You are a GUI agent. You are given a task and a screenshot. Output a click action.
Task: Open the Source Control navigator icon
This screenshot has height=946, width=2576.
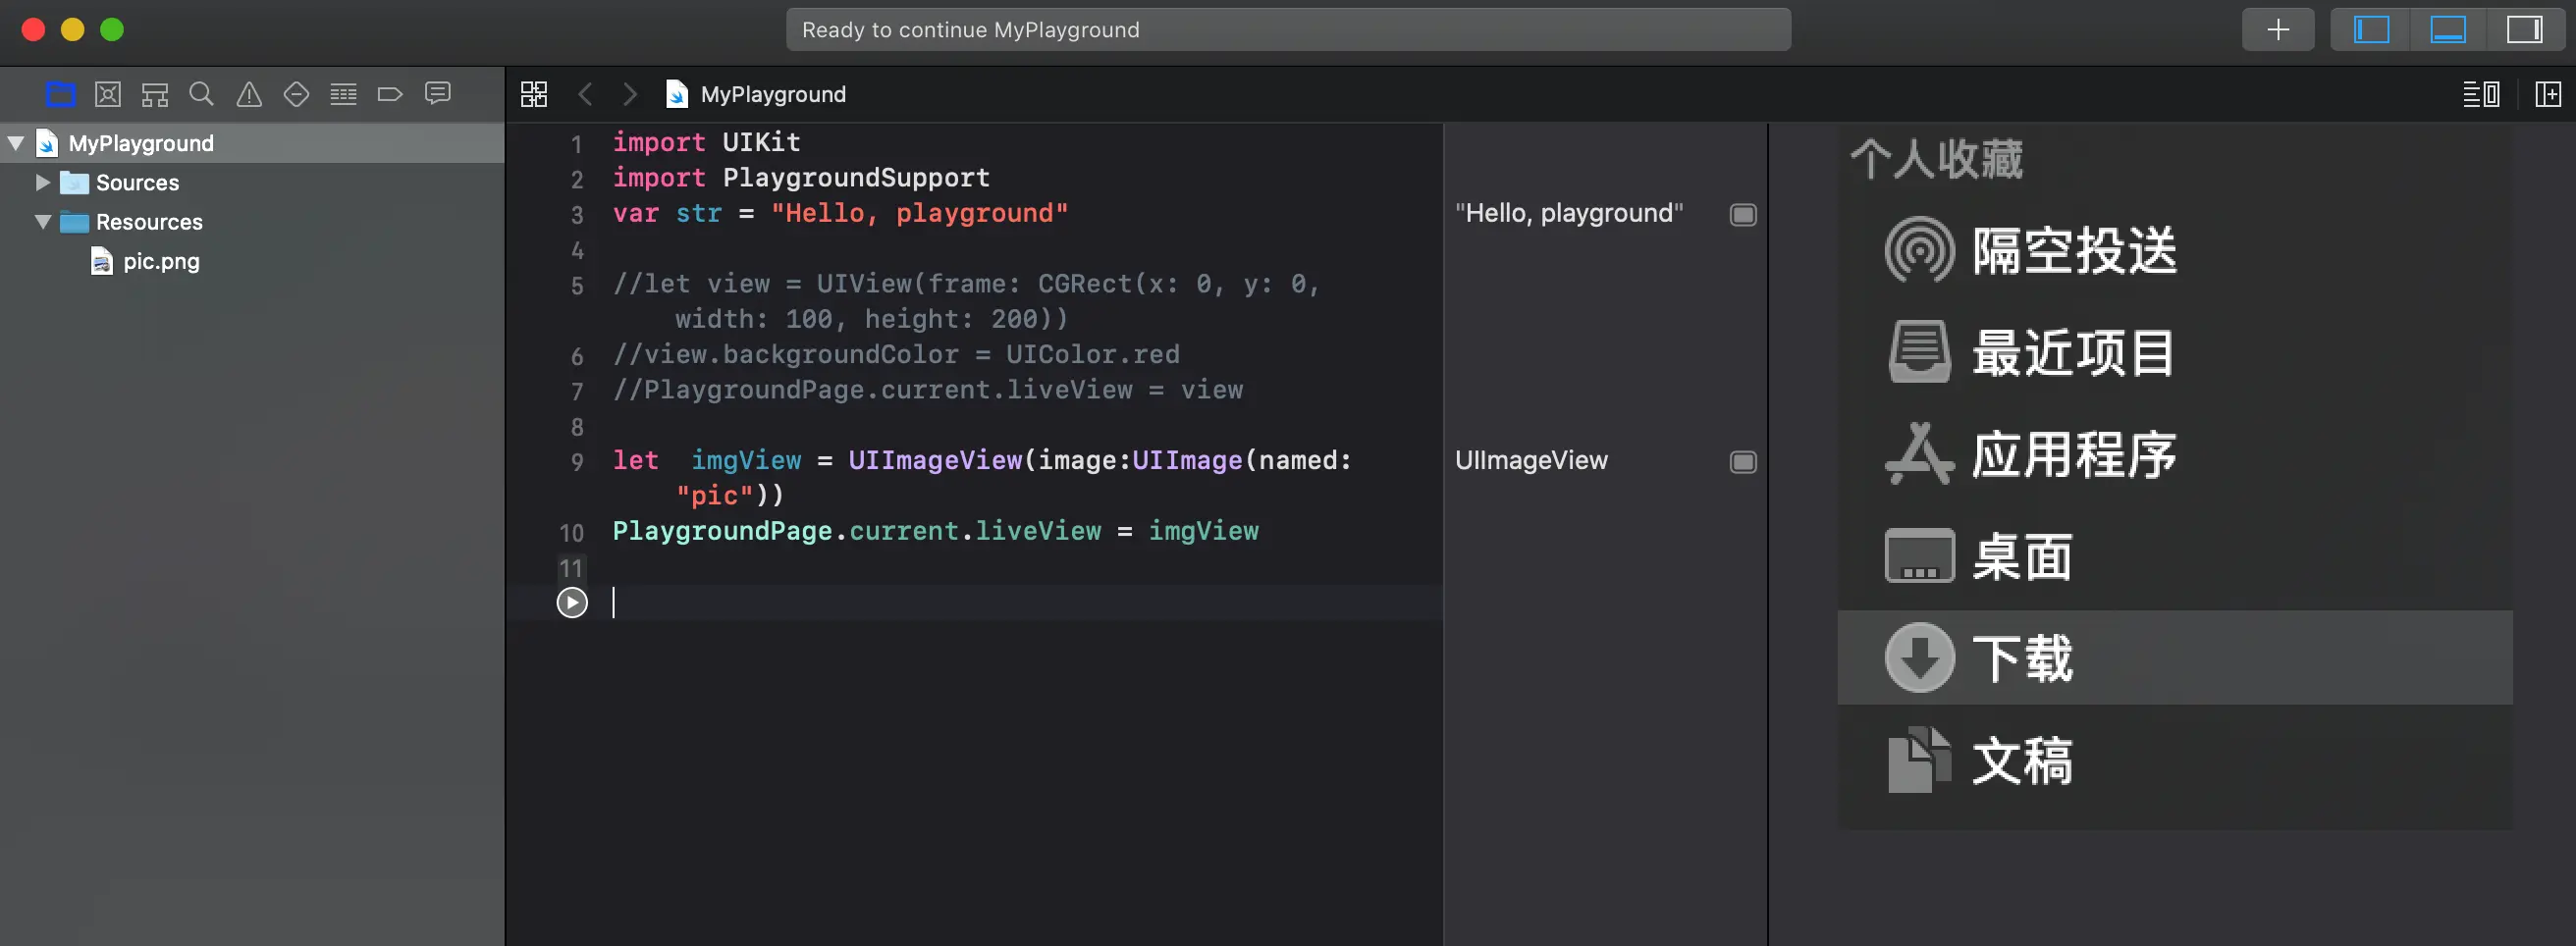click(108, 95)
